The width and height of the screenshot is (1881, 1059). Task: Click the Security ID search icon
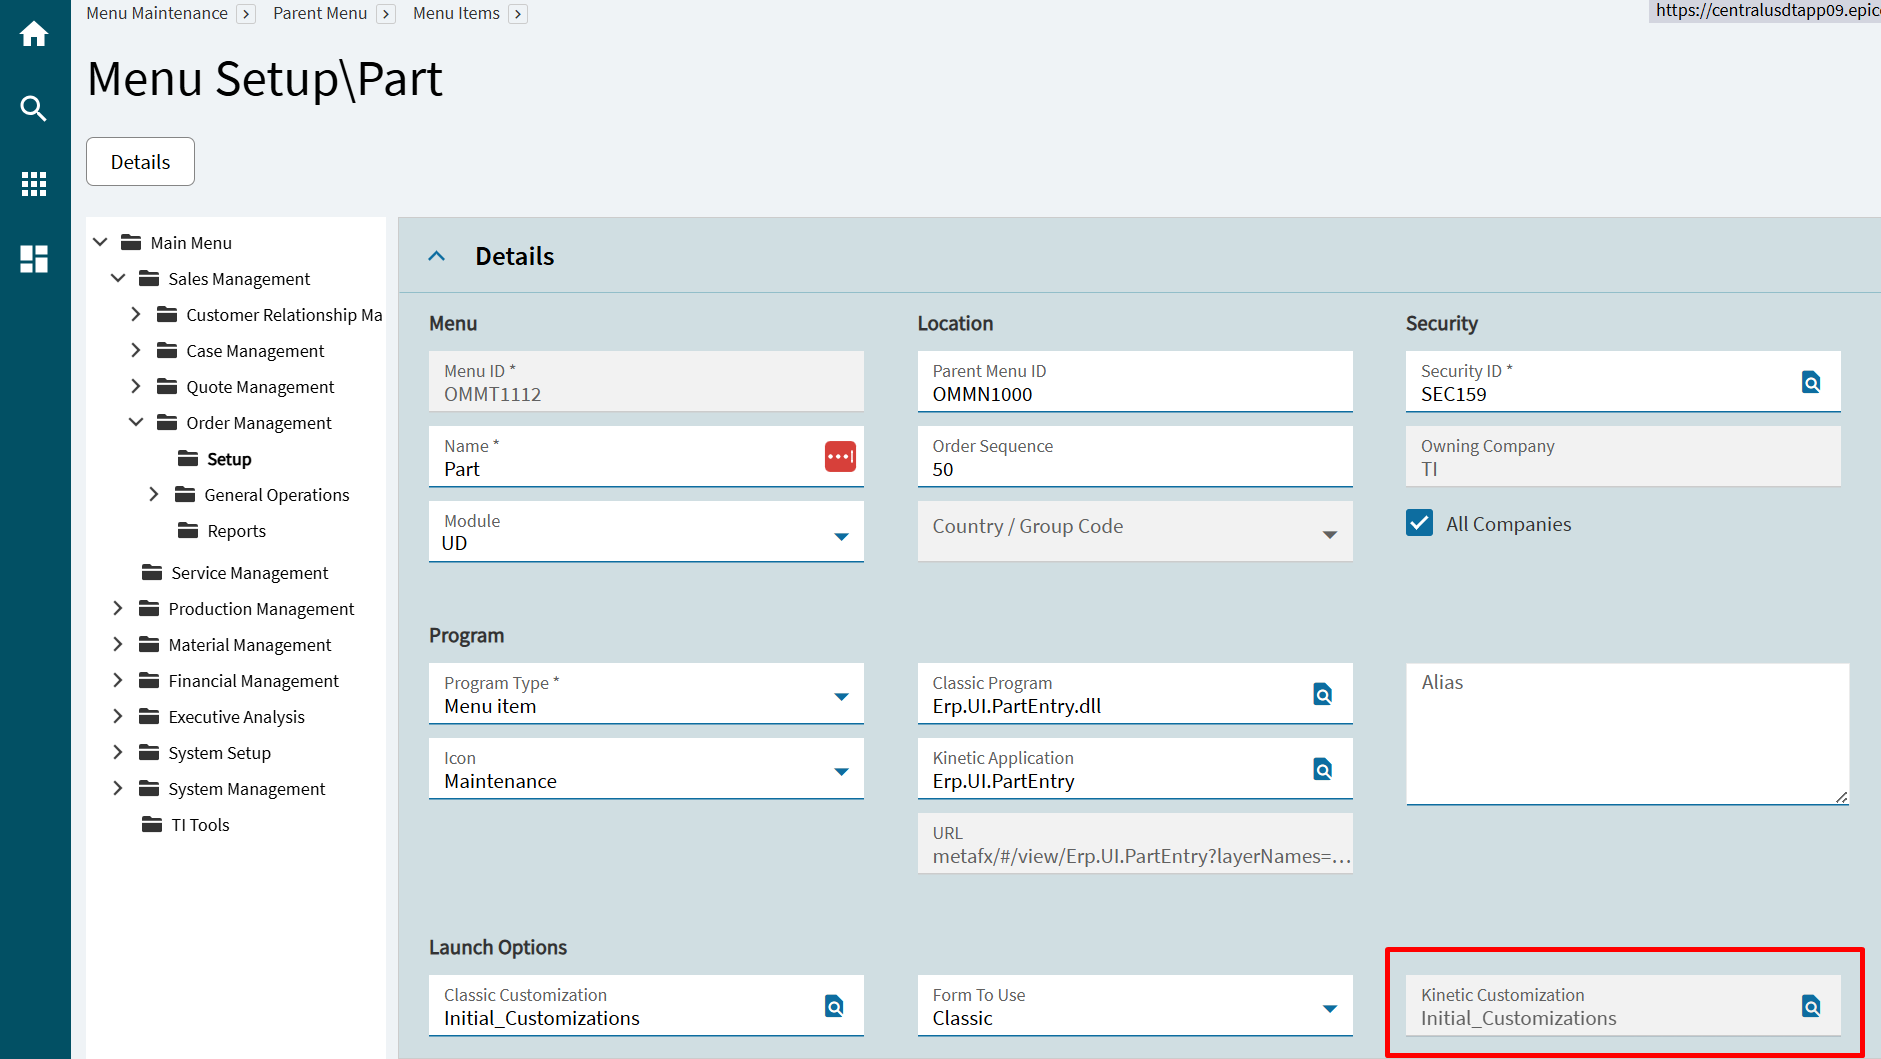tap(1811, 382)
